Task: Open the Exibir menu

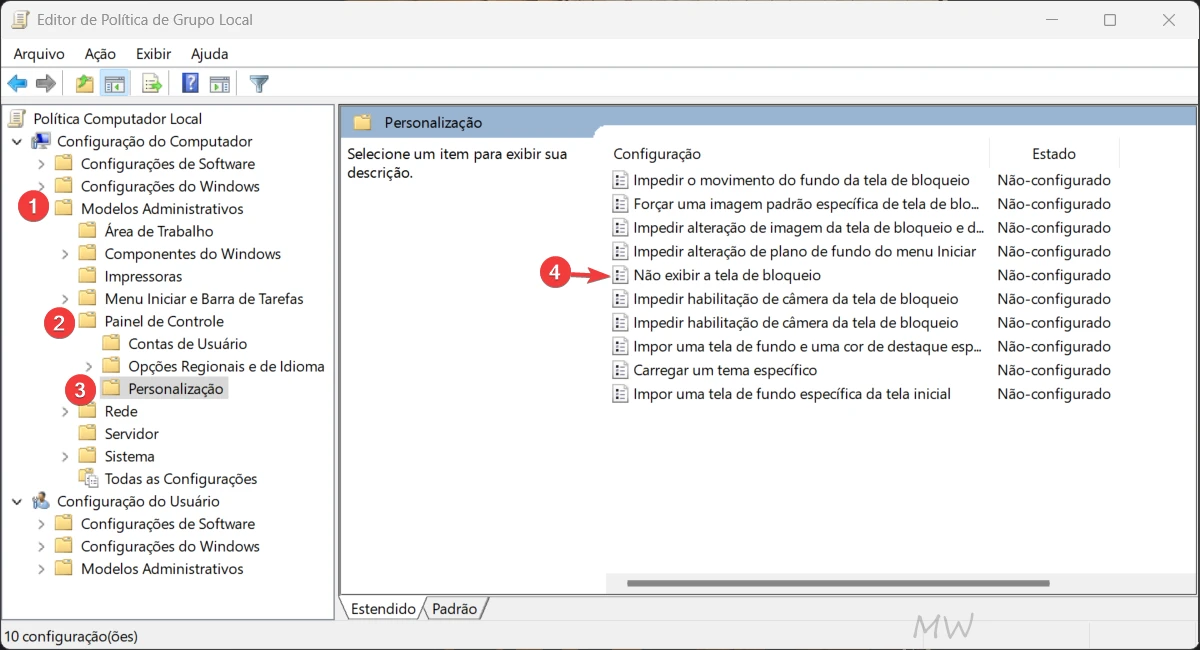Action: pos(152,53)
